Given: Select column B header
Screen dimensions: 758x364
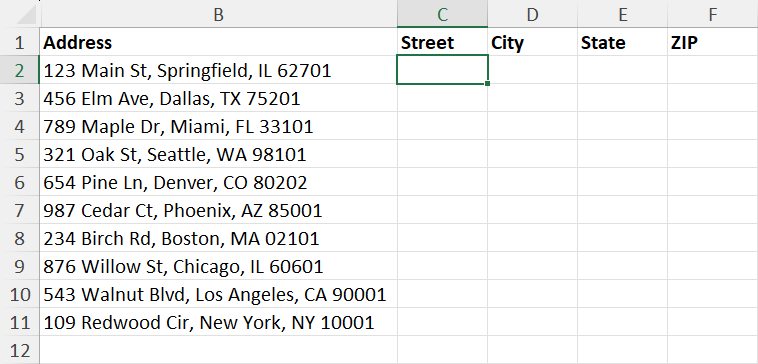Looking at the screenshot, I should coord(219,15).
